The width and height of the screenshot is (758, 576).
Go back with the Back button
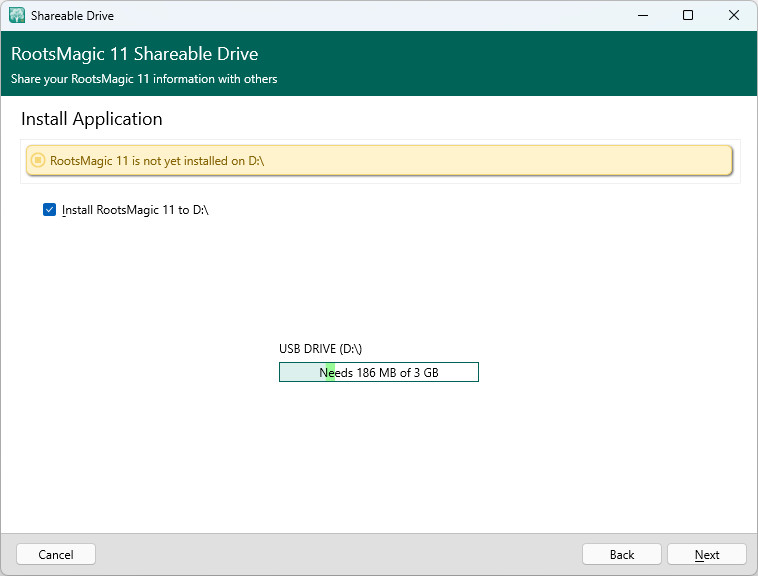pyautogui.click(x=622, y=554)
